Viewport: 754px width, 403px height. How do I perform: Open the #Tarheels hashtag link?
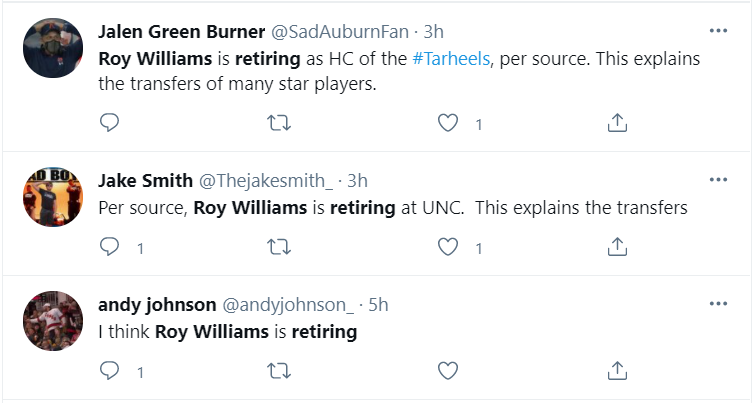click(x=451, y=59)
